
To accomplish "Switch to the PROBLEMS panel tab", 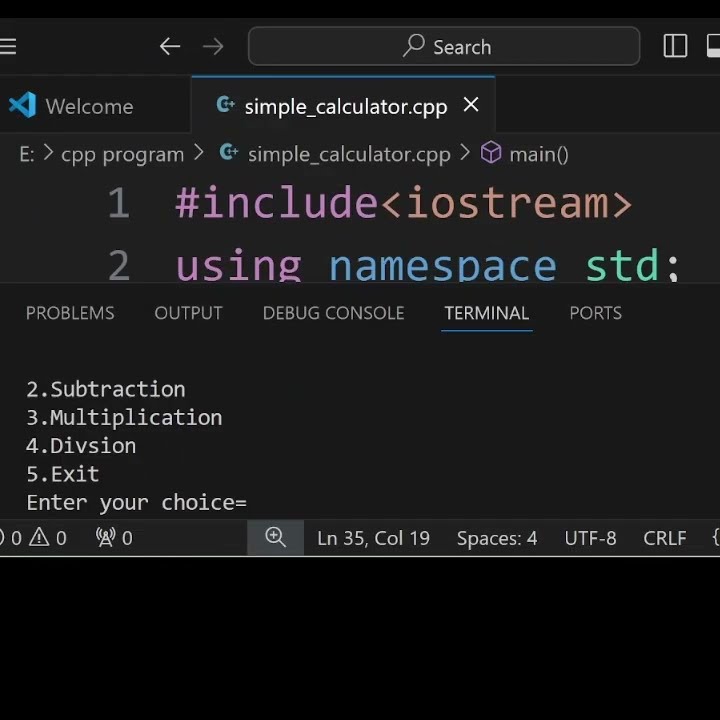I will [x=70, y=313].
